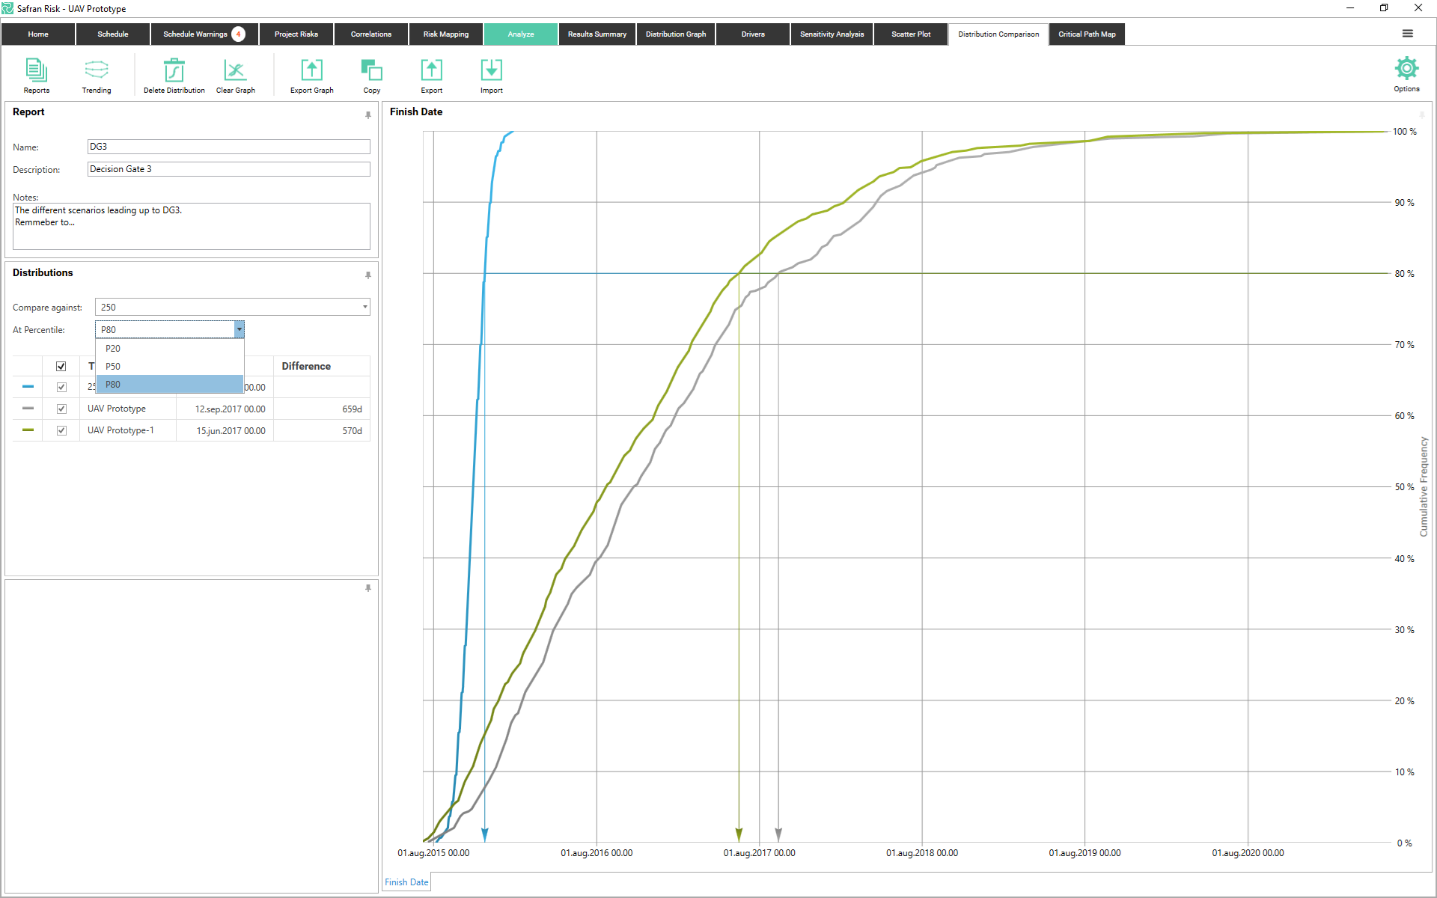Select the Distribution Comparison tab
The height and width of the screenshot is (898, 1437).
click(998, 34)
